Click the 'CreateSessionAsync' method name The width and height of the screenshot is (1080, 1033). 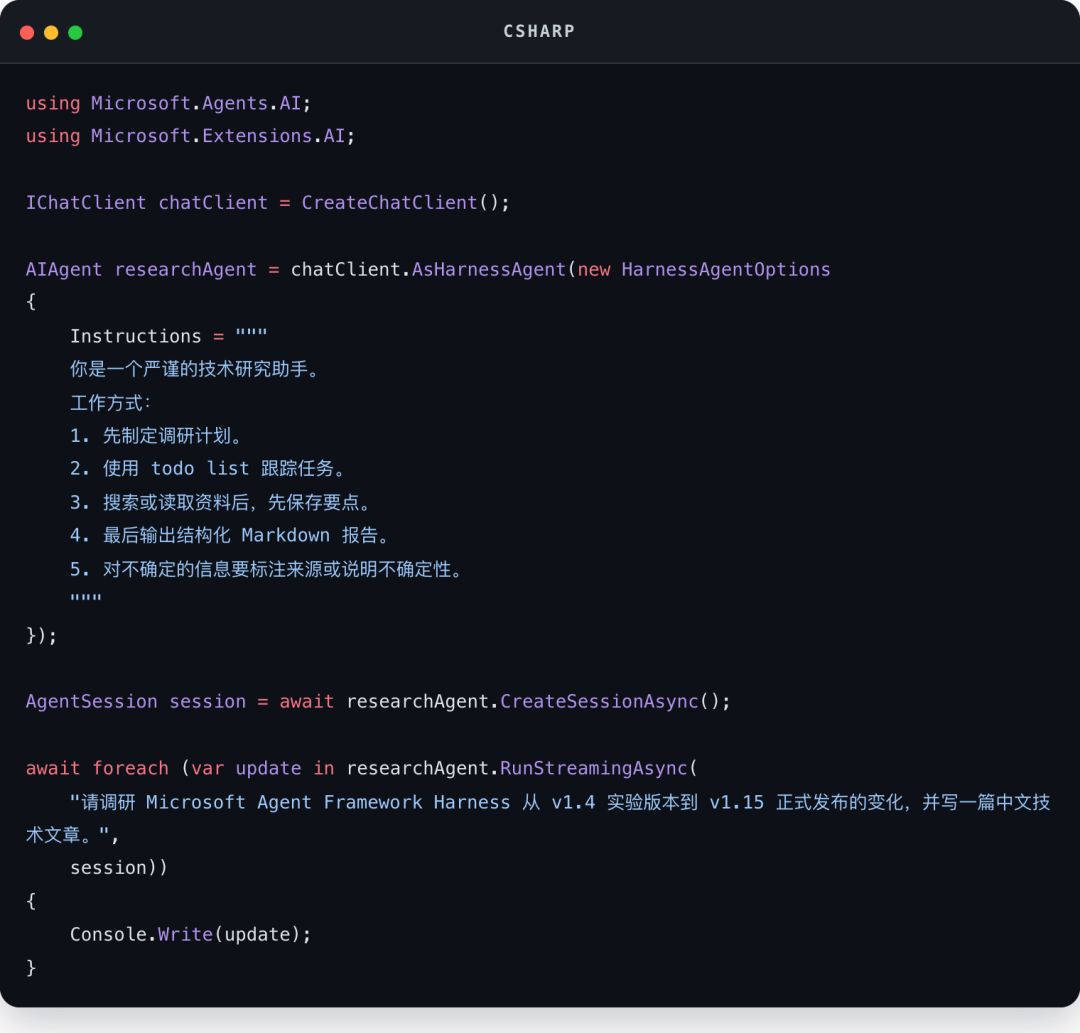pos(599,701)
